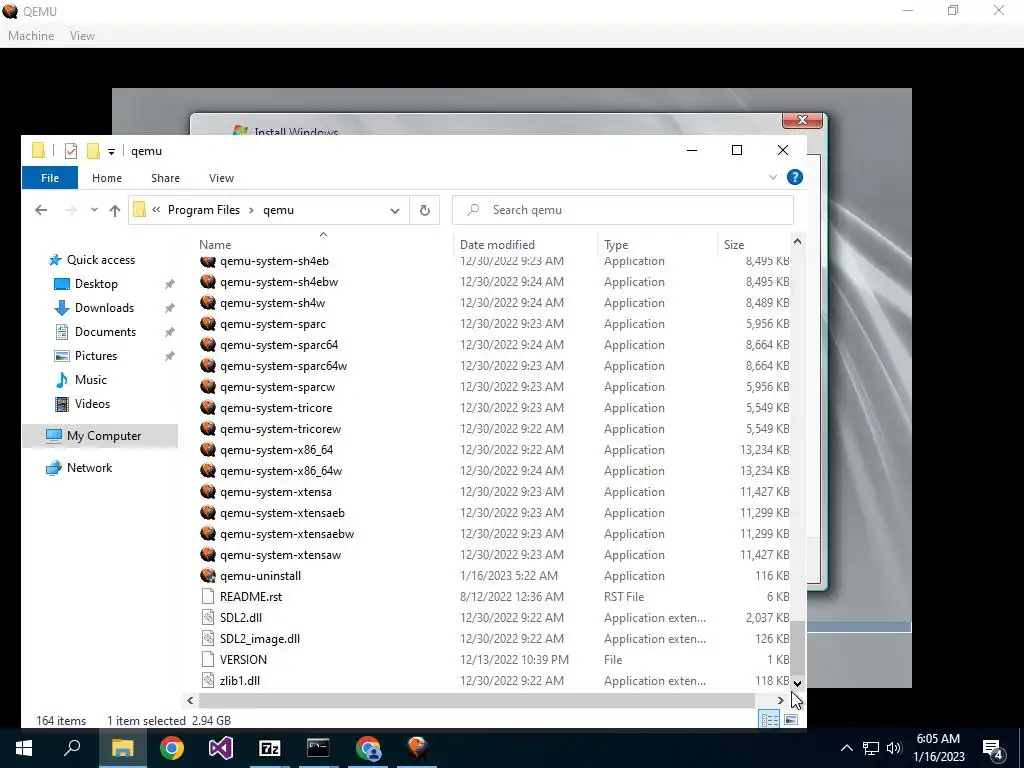Select the qemu-system-xtensaeb application icon

(x=208, y=512)
